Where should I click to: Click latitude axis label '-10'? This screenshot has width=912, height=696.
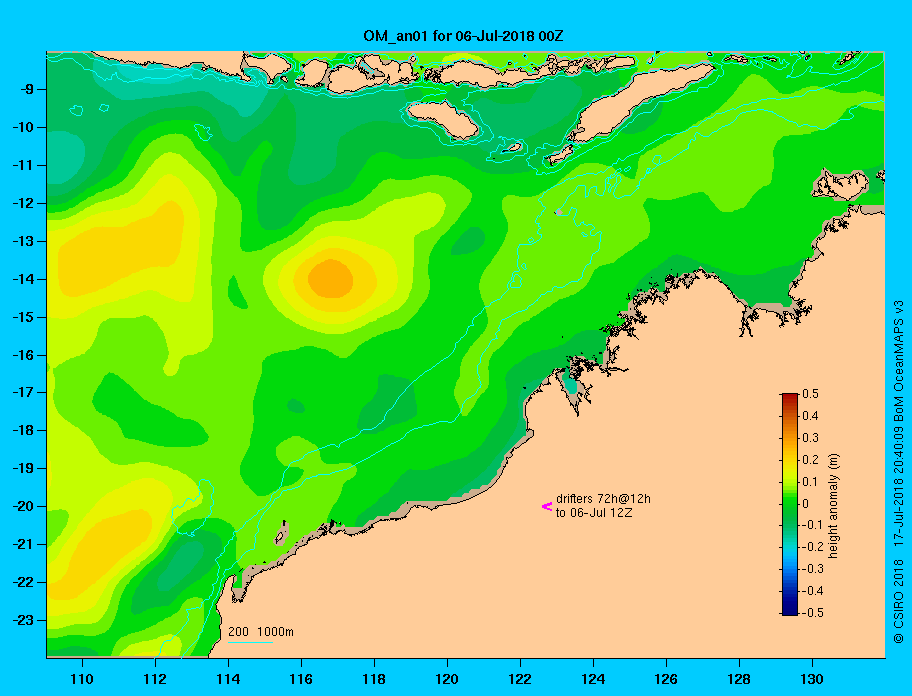[x=24, y=127]
